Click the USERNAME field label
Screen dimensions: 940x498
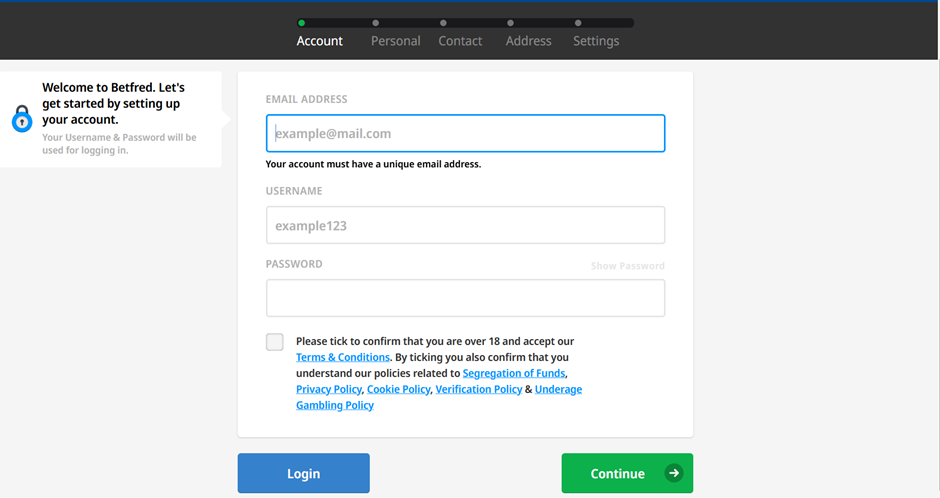pos(294,191)
